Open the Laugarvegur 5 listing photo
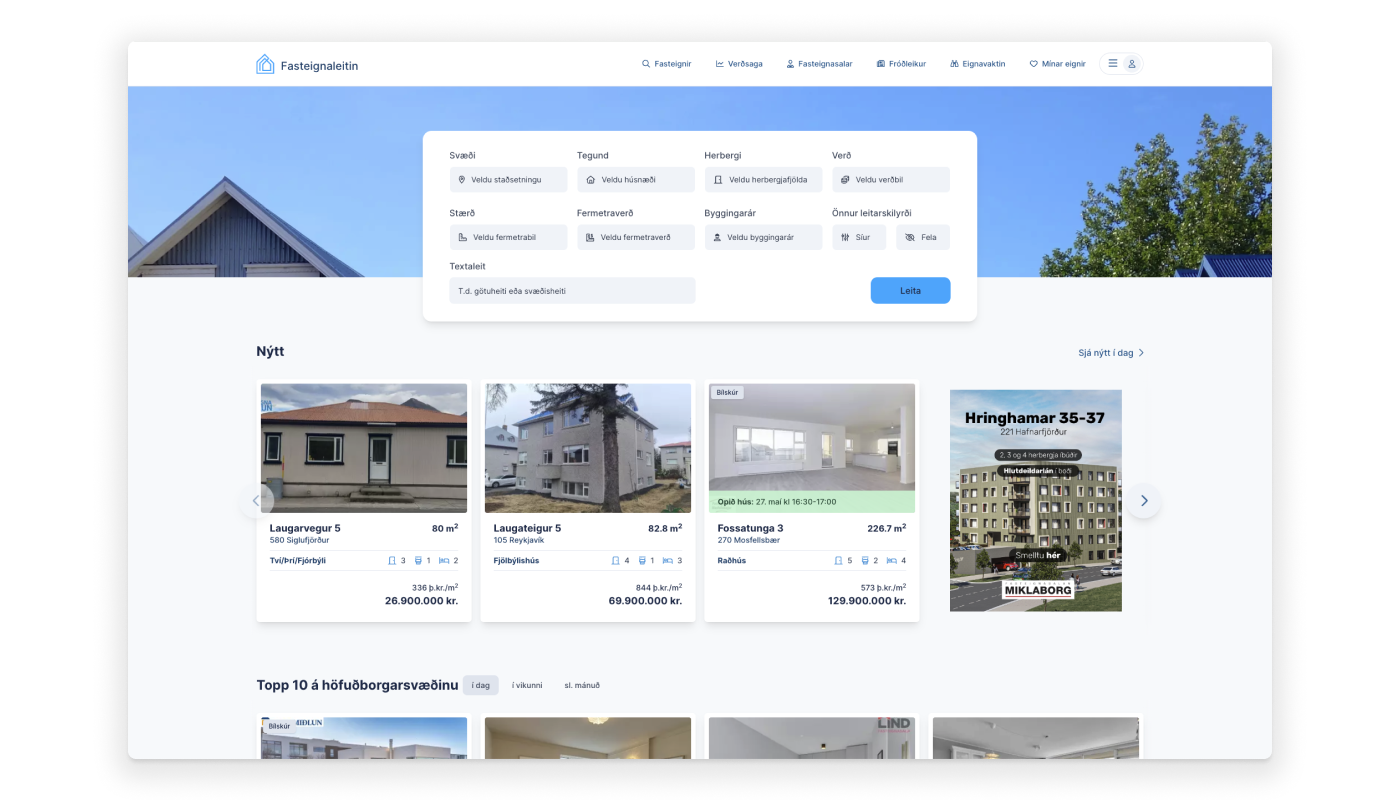The image size is (1400, 800). (364, 448)
